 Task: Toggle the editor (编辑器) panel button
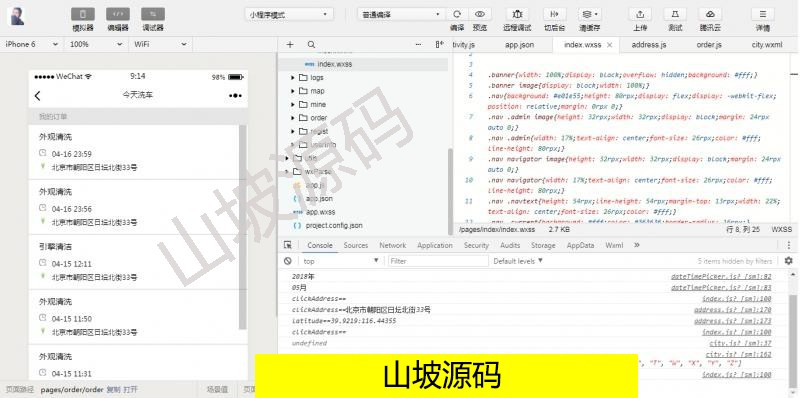(x=118, y=14)
